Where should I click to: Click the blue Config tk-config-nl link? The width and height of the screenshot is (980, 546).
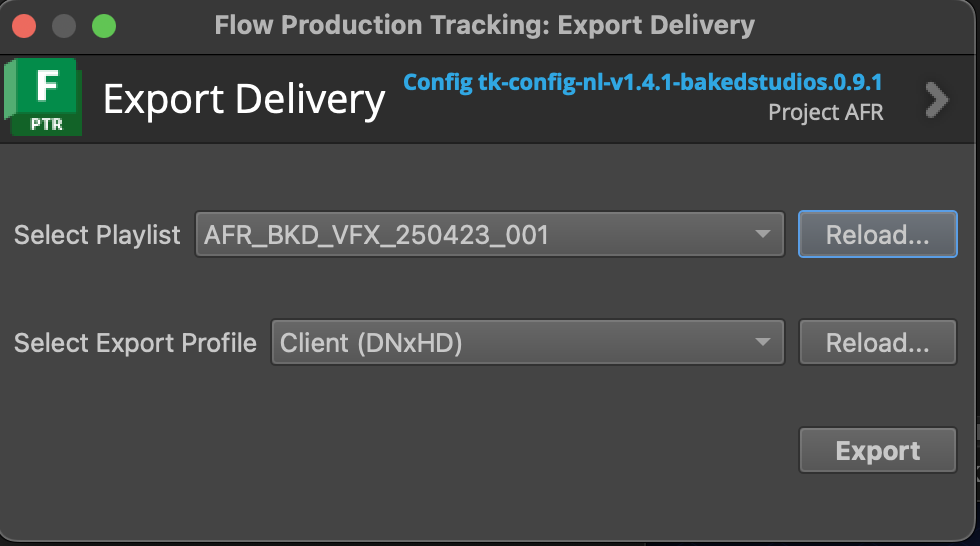(x=643, y=81)
